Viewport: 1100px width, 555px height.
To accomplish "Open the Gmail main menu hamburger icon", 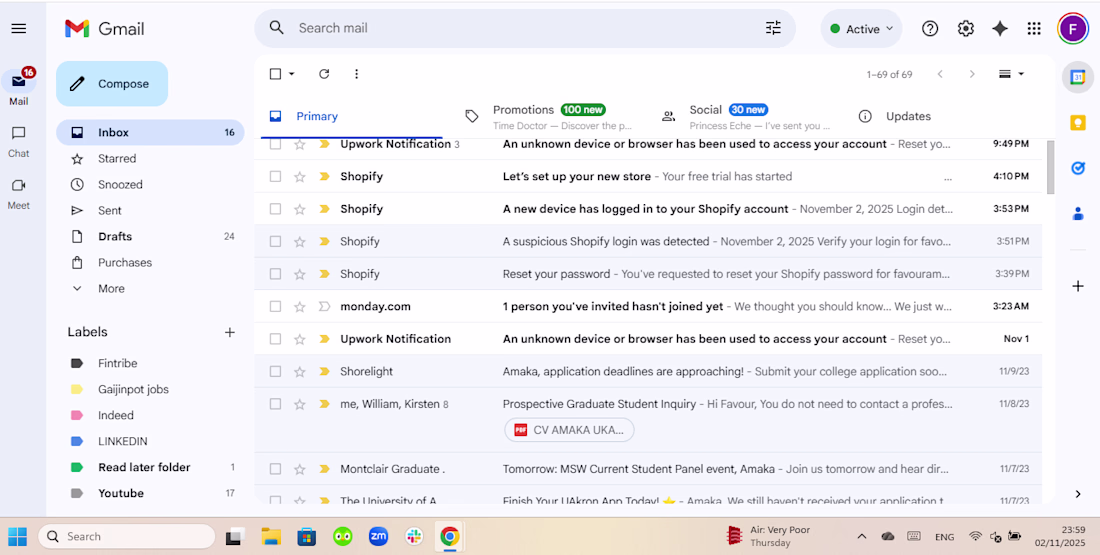I will [19, 29].
